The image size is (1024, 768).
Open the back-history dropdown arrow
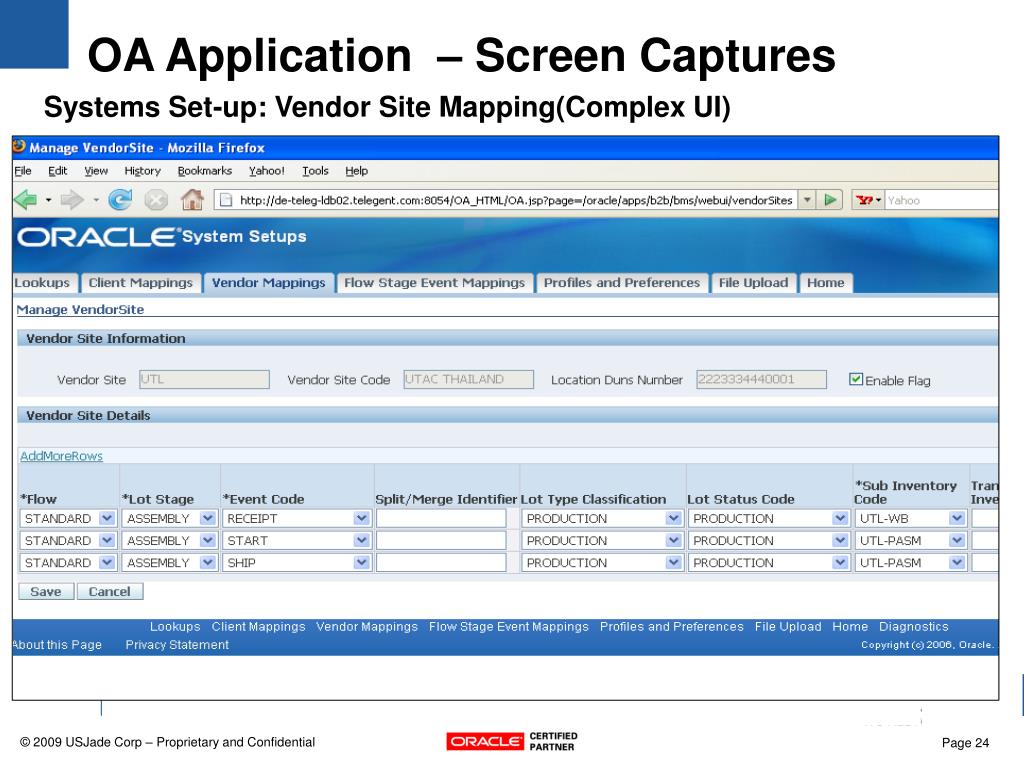point(48,200)
